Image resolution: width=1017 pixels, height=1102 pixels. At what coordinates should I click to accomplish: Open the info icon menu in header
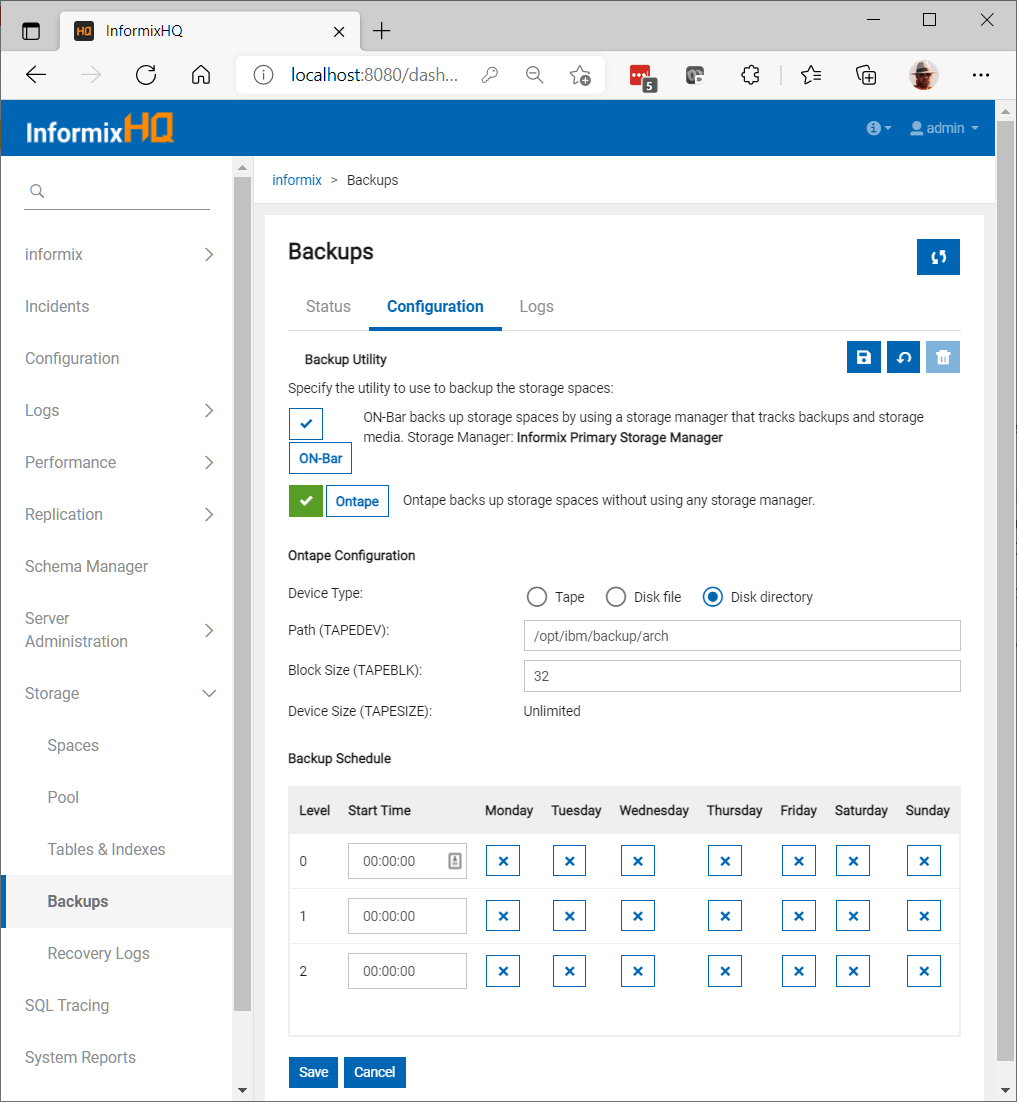tap(878, 128)
